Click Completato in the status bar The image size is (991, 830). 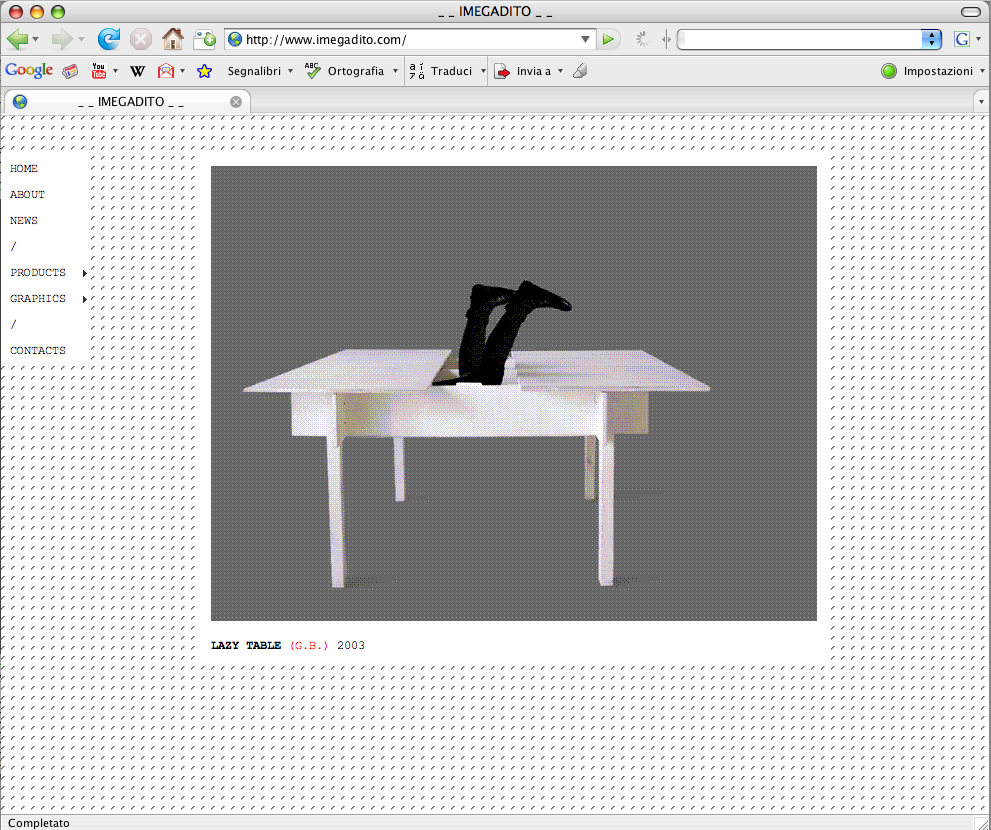pos(39,822)
